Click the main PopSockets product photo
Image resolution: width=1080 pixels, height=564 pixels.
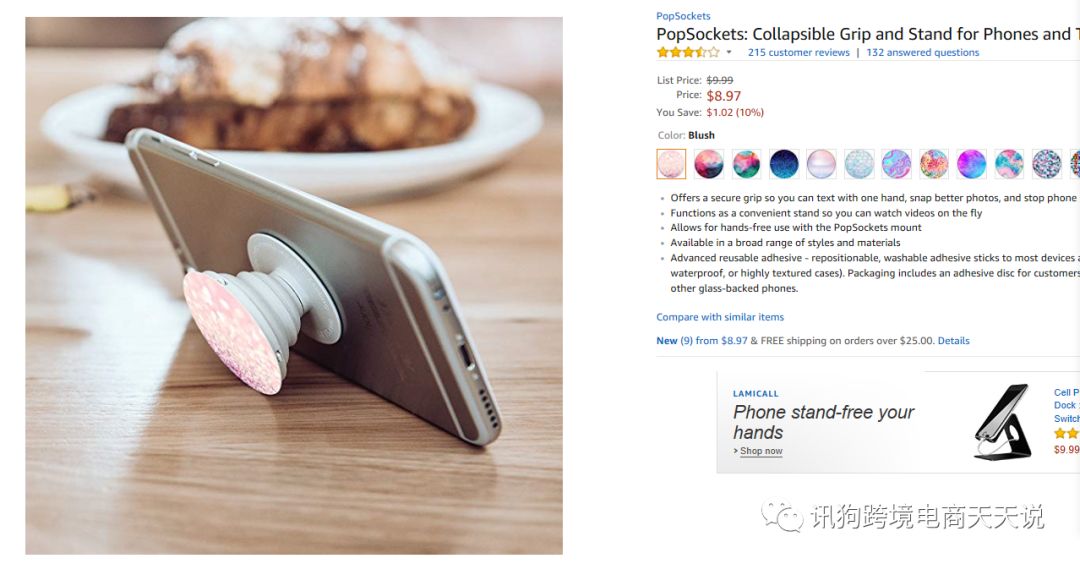(294, 285)
